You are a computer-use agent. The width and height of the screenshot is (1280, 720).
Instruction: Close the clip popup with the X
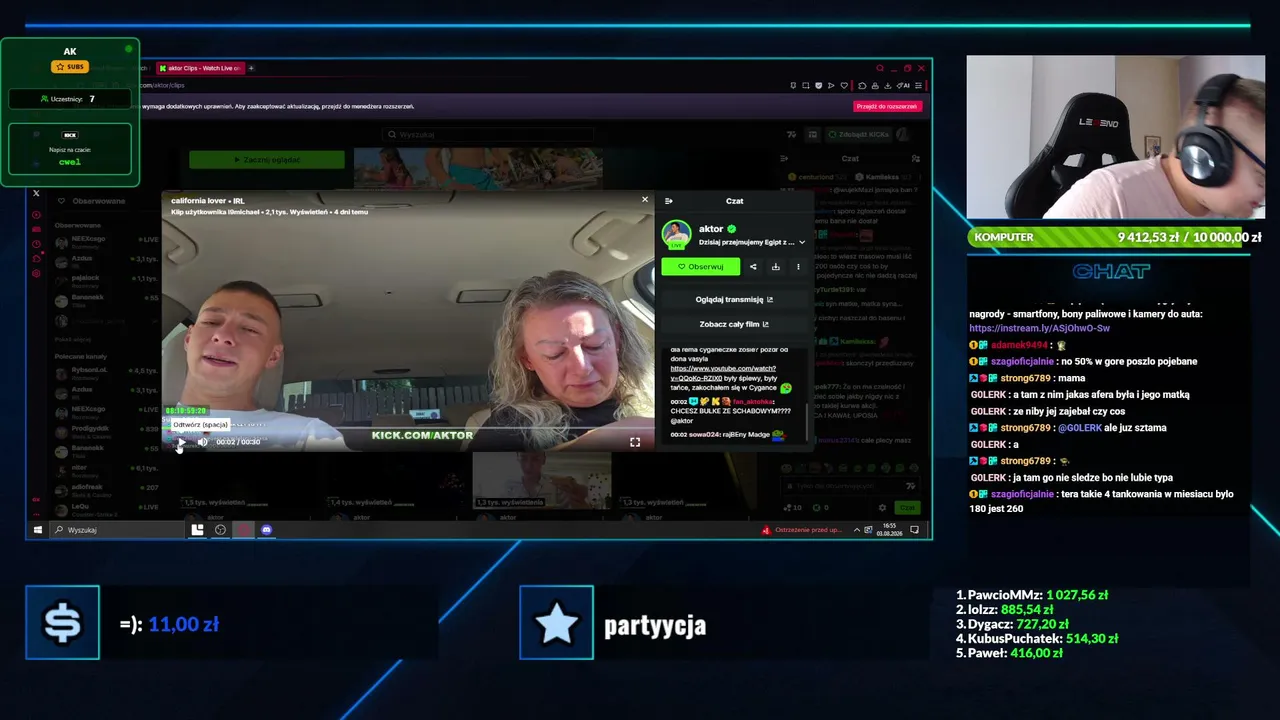click(x=645, y=200)
